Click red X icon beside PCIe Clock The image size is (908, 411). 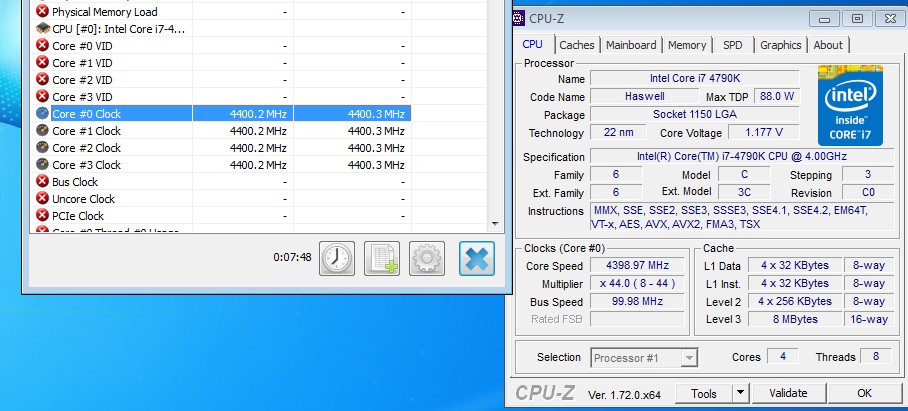click(42, 215)
